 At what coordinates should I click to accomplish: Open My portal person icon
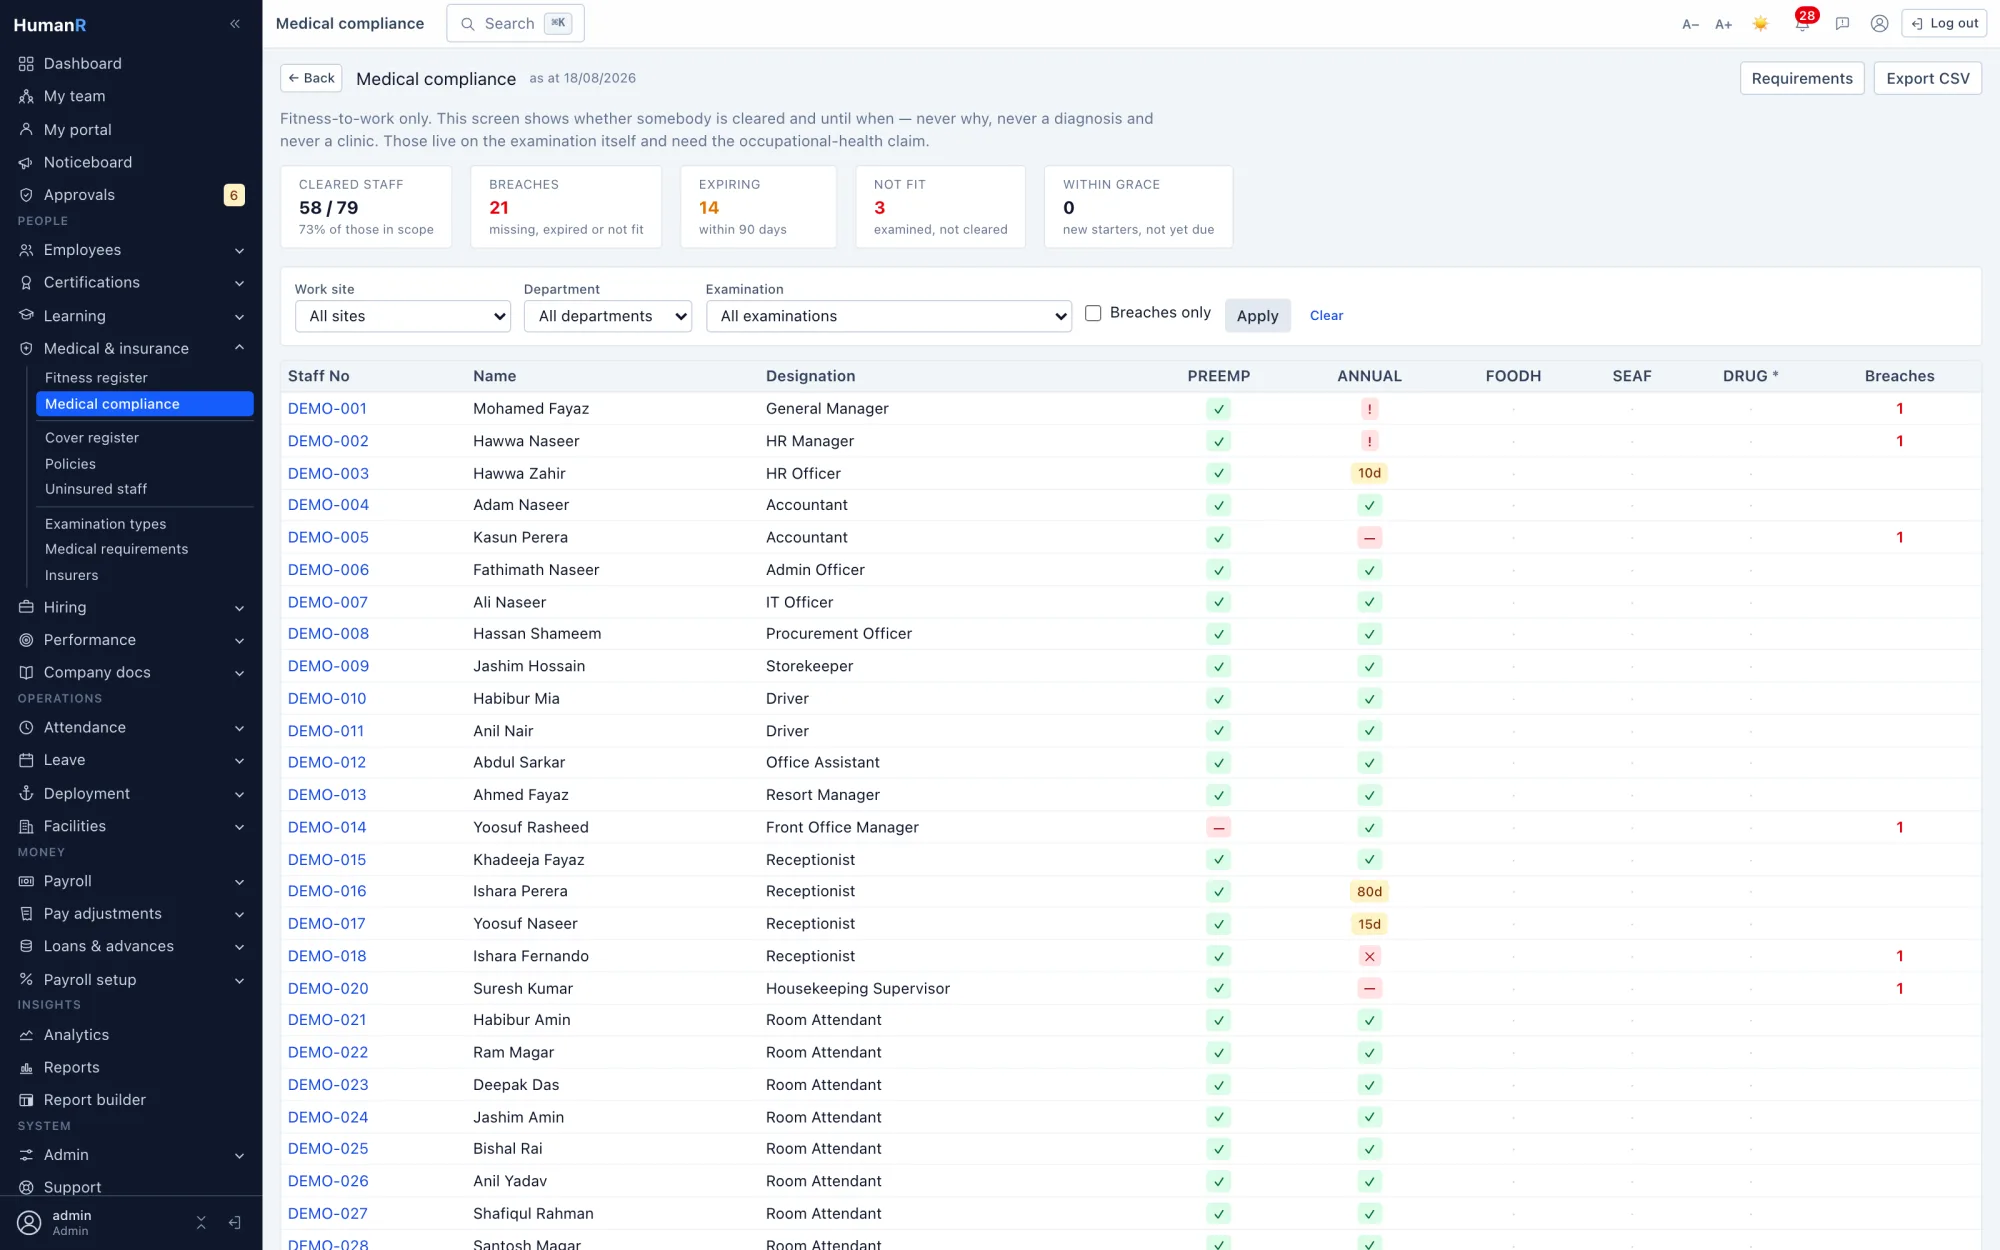tap(26, 130)
